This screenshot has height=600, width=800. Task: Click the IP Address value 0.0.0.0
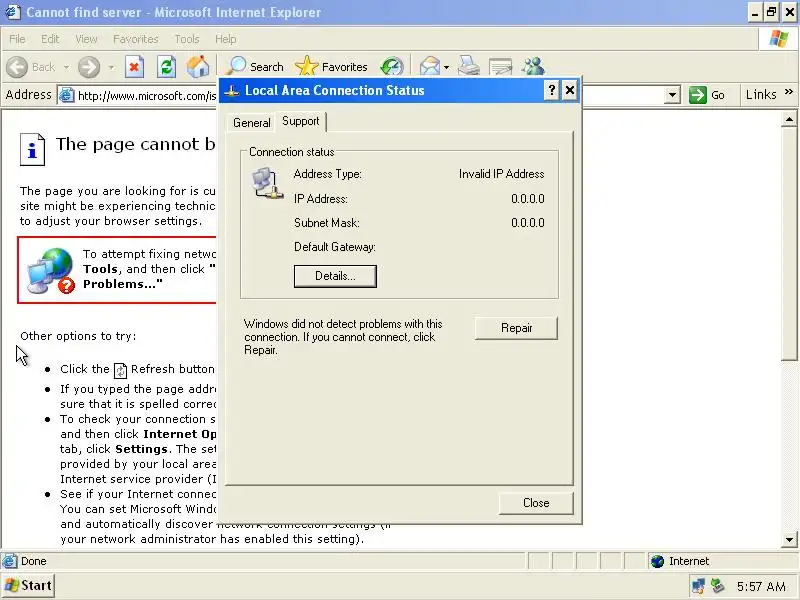528,198
